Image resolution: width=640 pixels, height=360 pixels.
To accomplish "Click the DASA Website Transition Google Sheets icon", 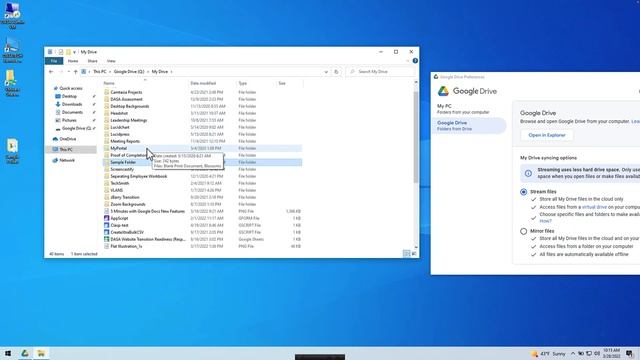I will pos(107,239).
